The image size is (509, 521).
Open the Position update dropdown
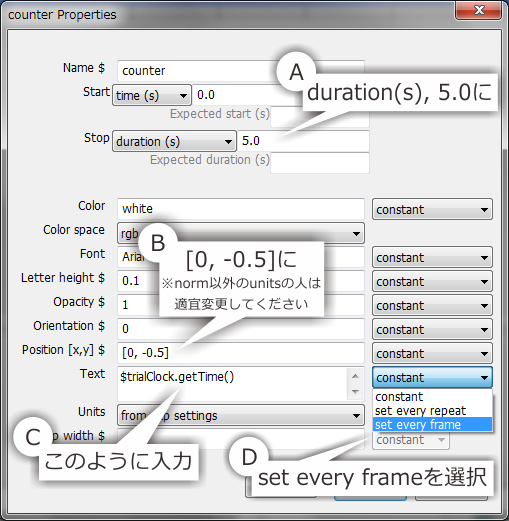tap(432, 353)
